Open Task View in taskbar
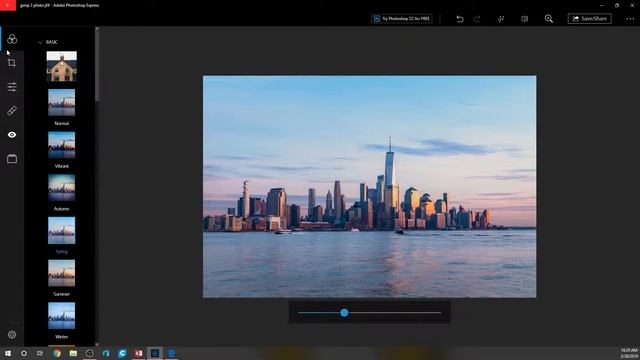Screen dimensions: 640x360 tap(40, 353)
